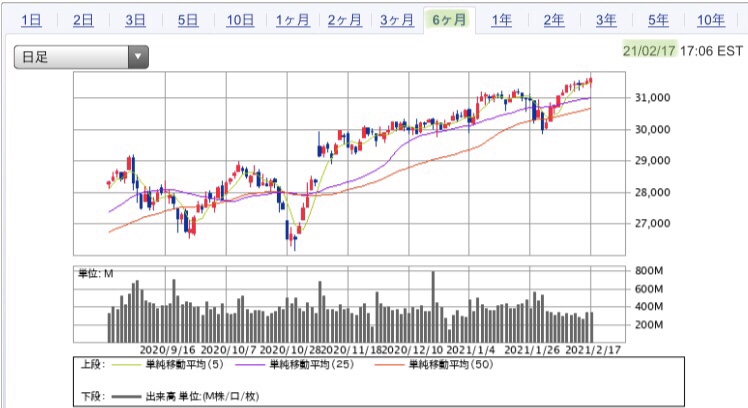This screenshot has height=408, width=748.
Task: Click the 2021/1/4 date axis label
Action: coord(470,350)
